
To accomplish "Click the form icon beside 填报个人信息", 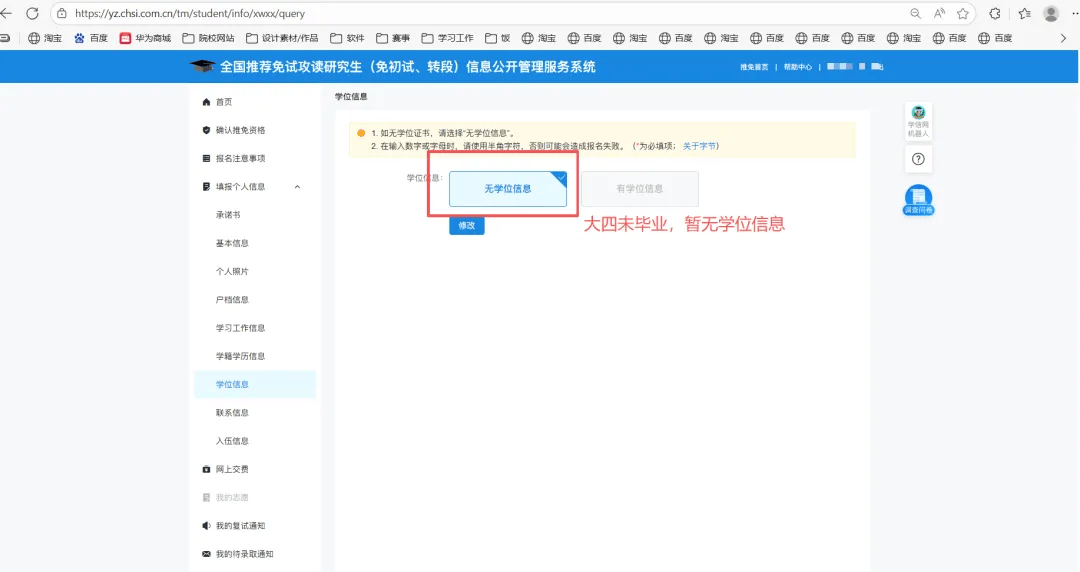I will click(206, 187).
